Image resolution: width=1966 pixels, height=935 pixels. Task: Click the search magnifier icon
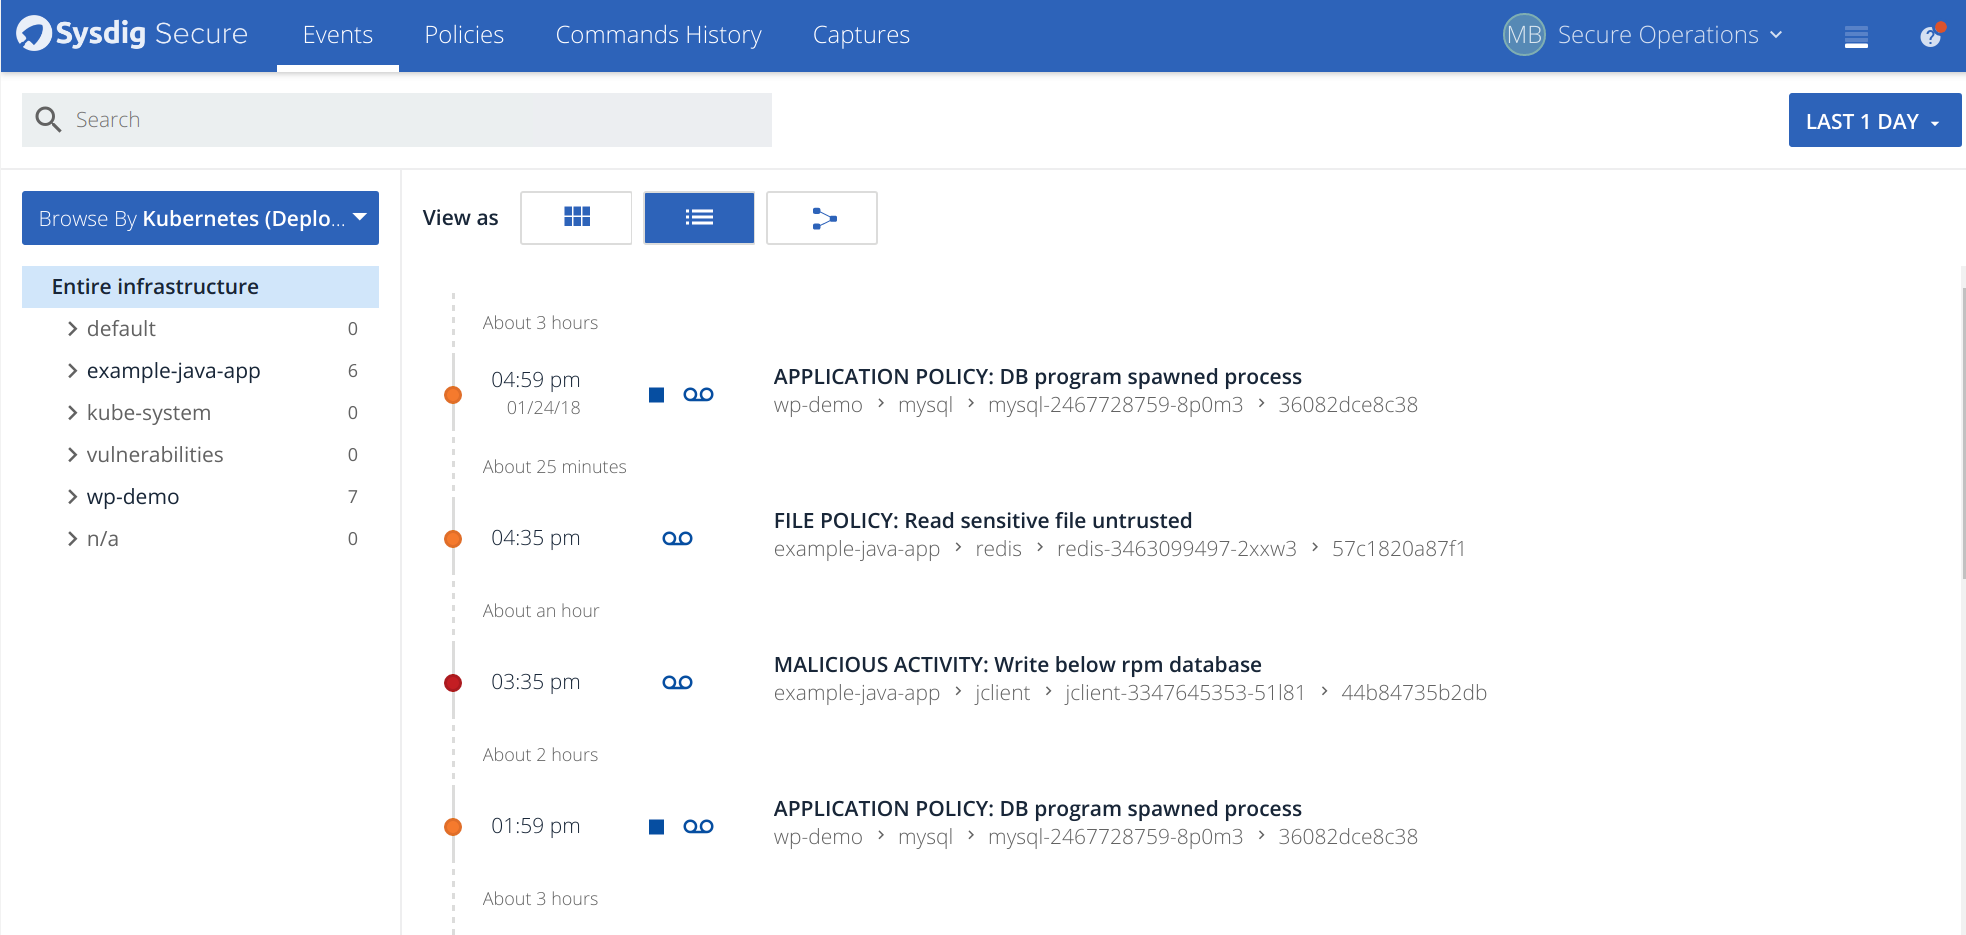[x=48, y=120]
